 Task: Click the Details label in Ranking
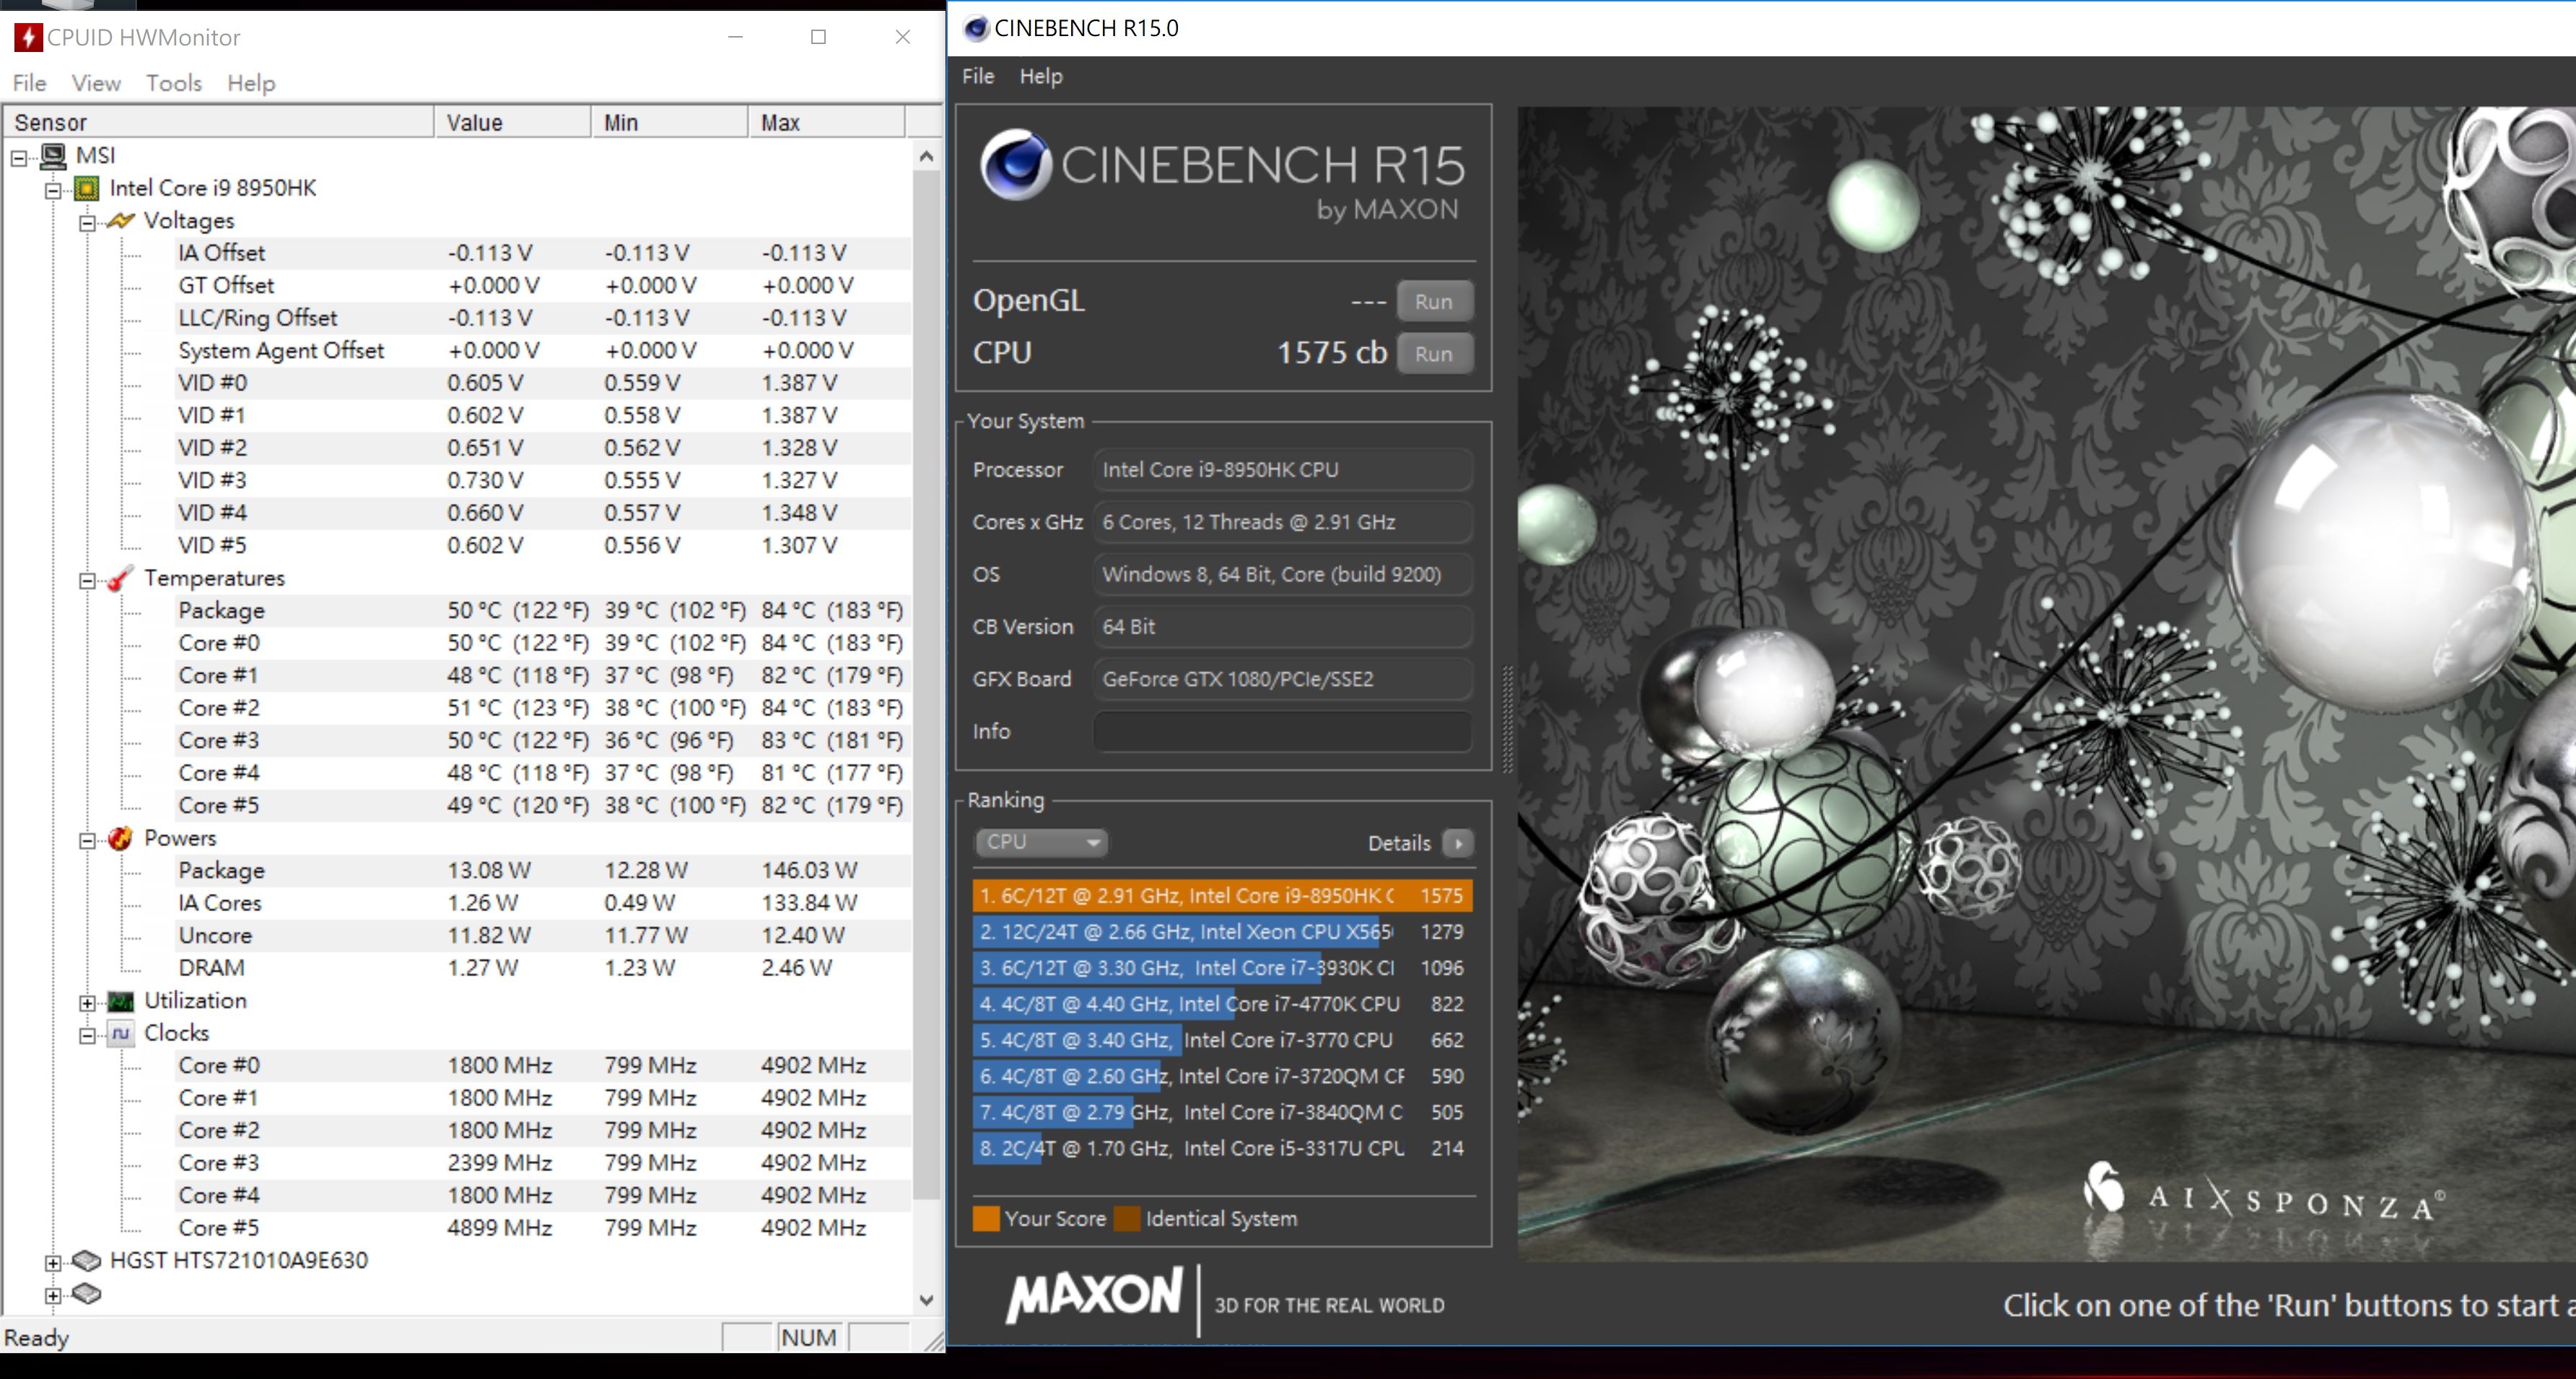(x=1399, y=843)
